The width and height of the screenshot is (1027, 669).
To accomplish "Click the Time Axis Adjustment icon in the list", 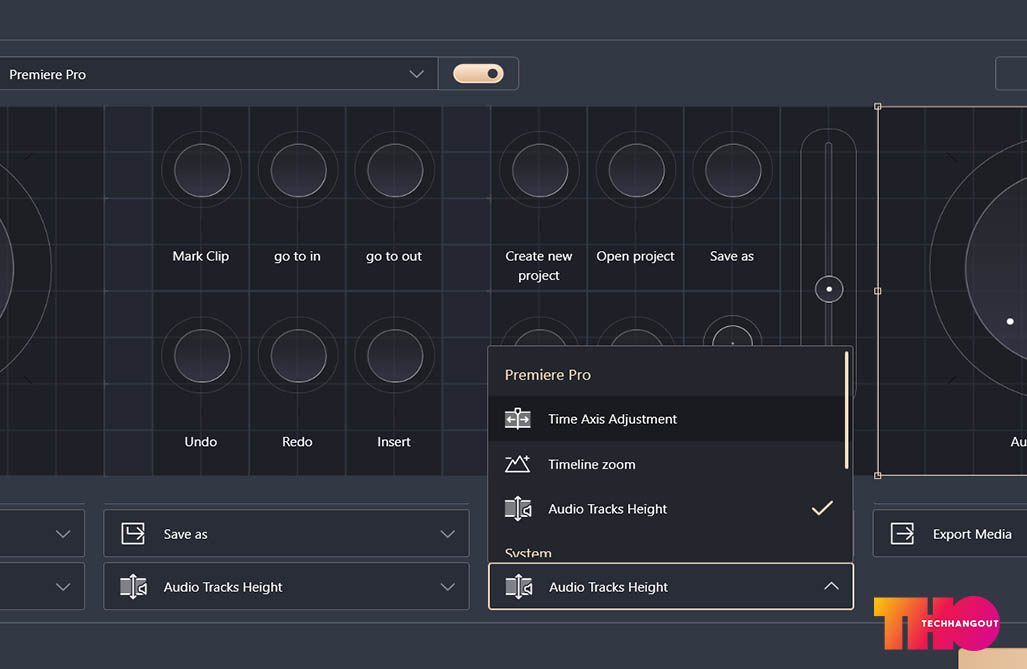I will tap(517, 419).
